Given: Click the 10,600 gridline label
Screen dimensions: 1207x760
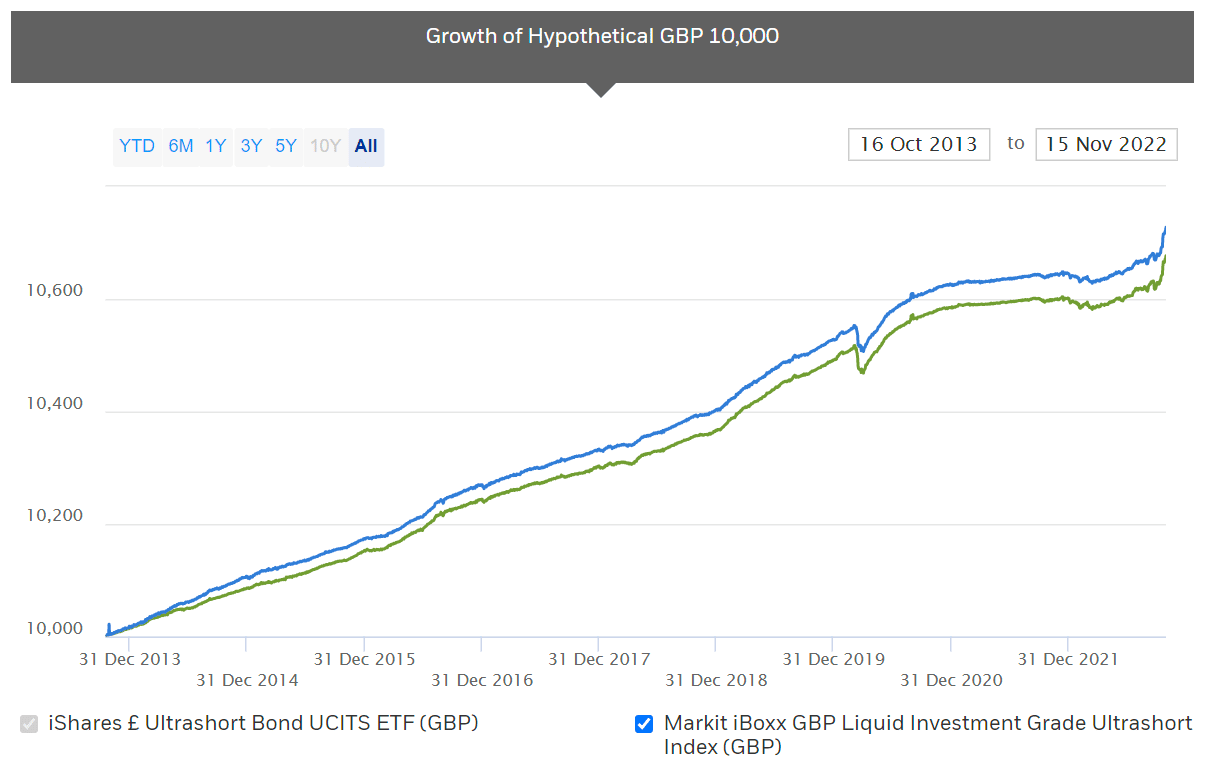Looking at the screenshot, I should point(55,290).
